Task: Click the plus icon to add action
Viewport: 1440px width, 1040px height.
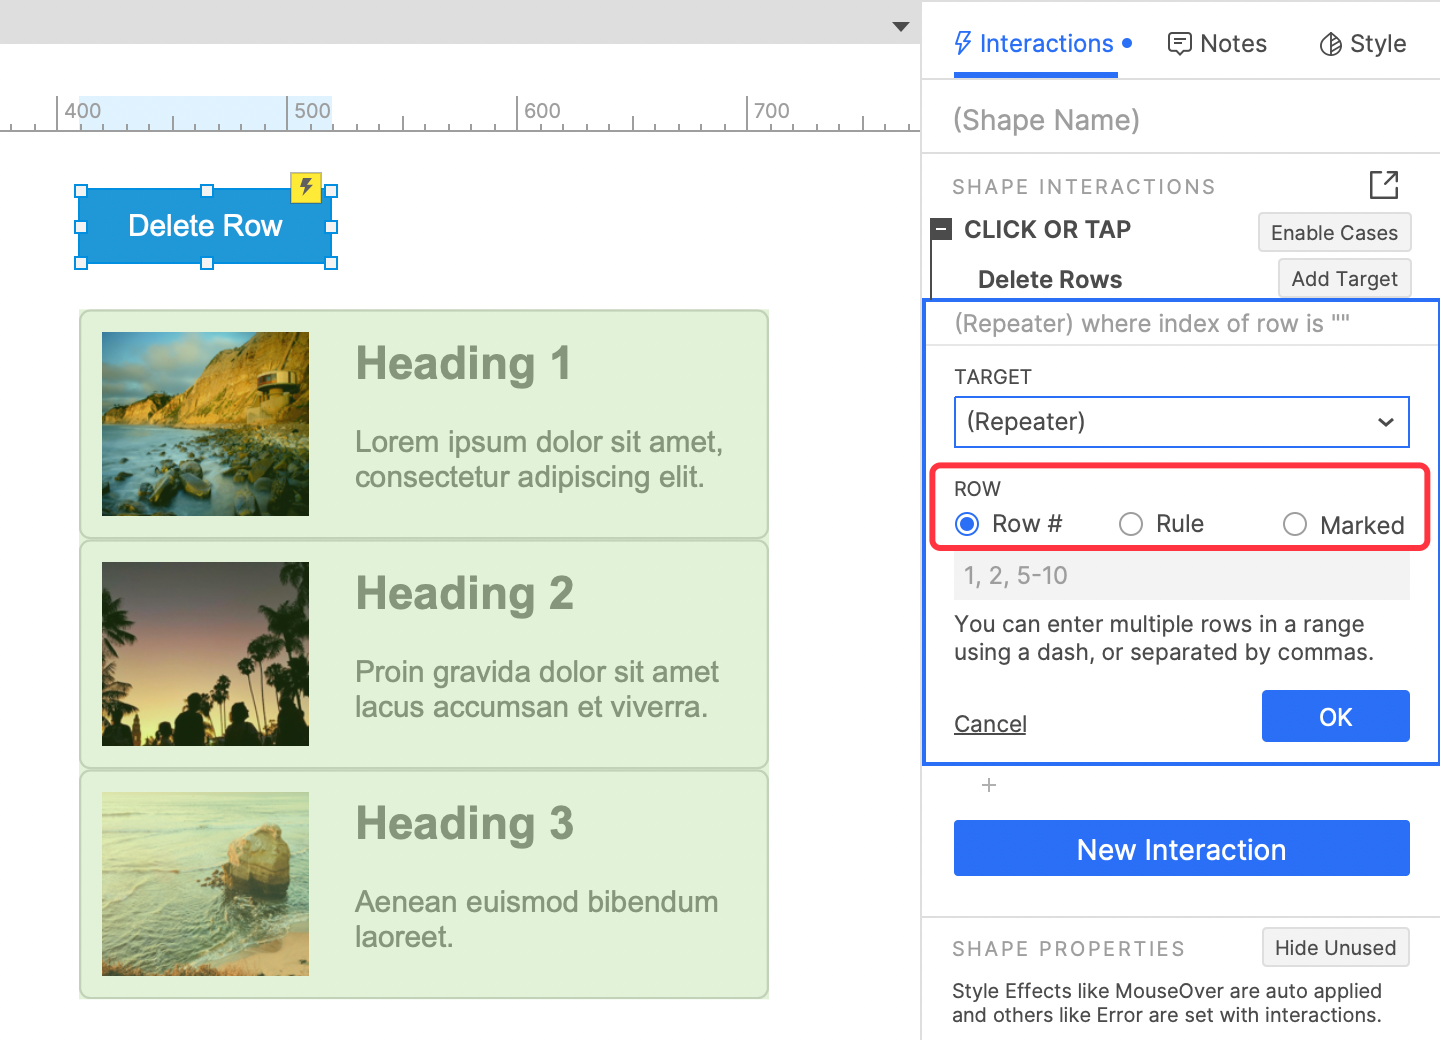Action: [989, 785]
